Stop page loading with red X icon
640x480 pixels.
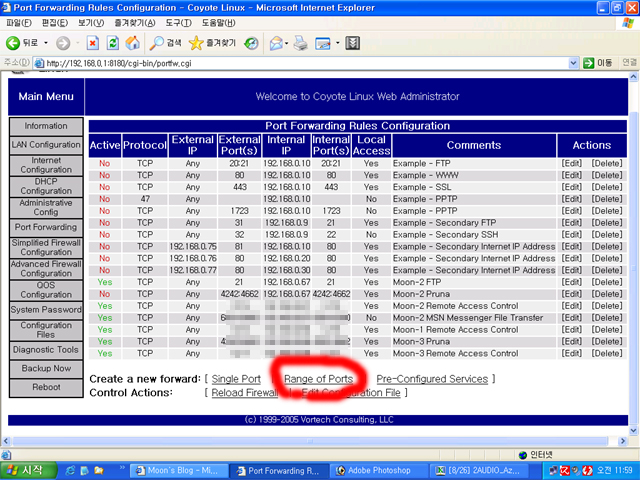(93, 43)
